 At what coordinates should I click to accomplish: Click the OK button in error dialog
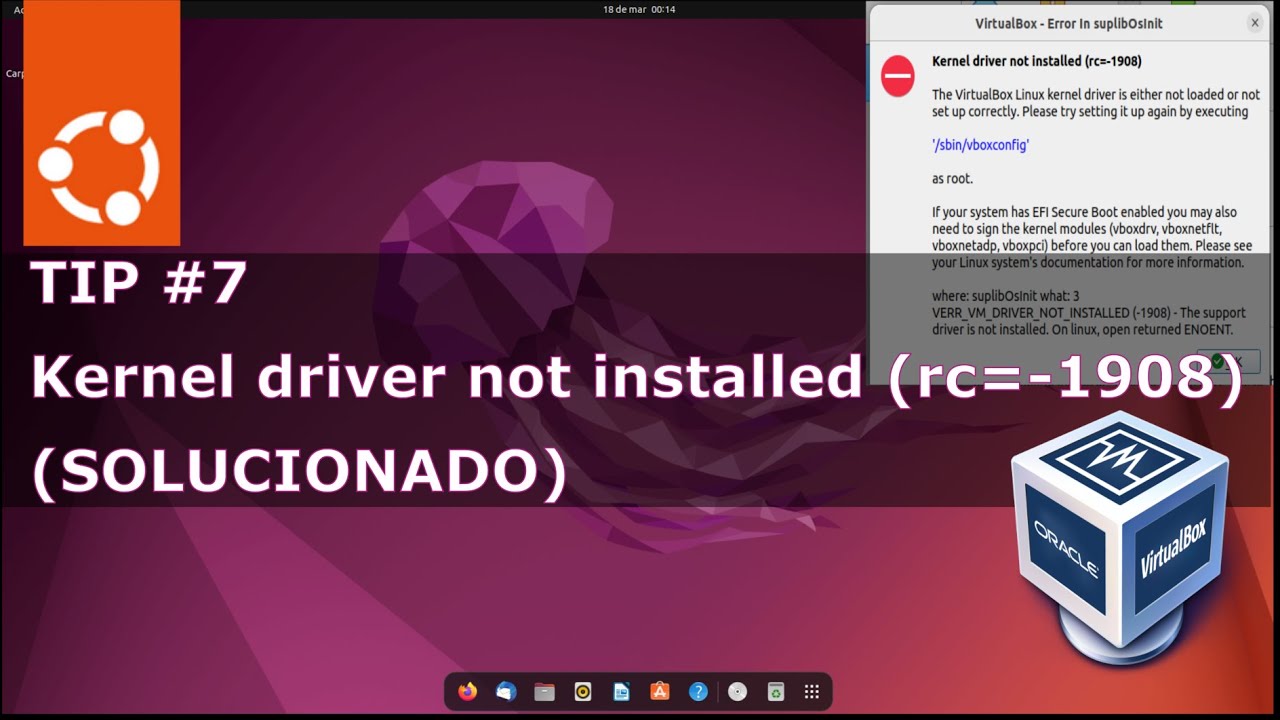[x=1227, y=361]
